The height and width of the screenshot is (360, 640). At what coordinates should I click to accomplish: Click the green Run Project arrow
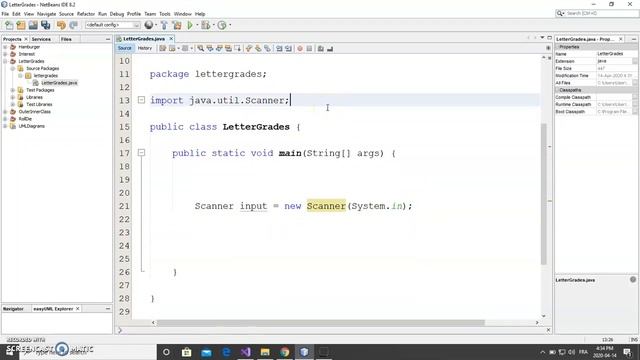pos(190,25)
